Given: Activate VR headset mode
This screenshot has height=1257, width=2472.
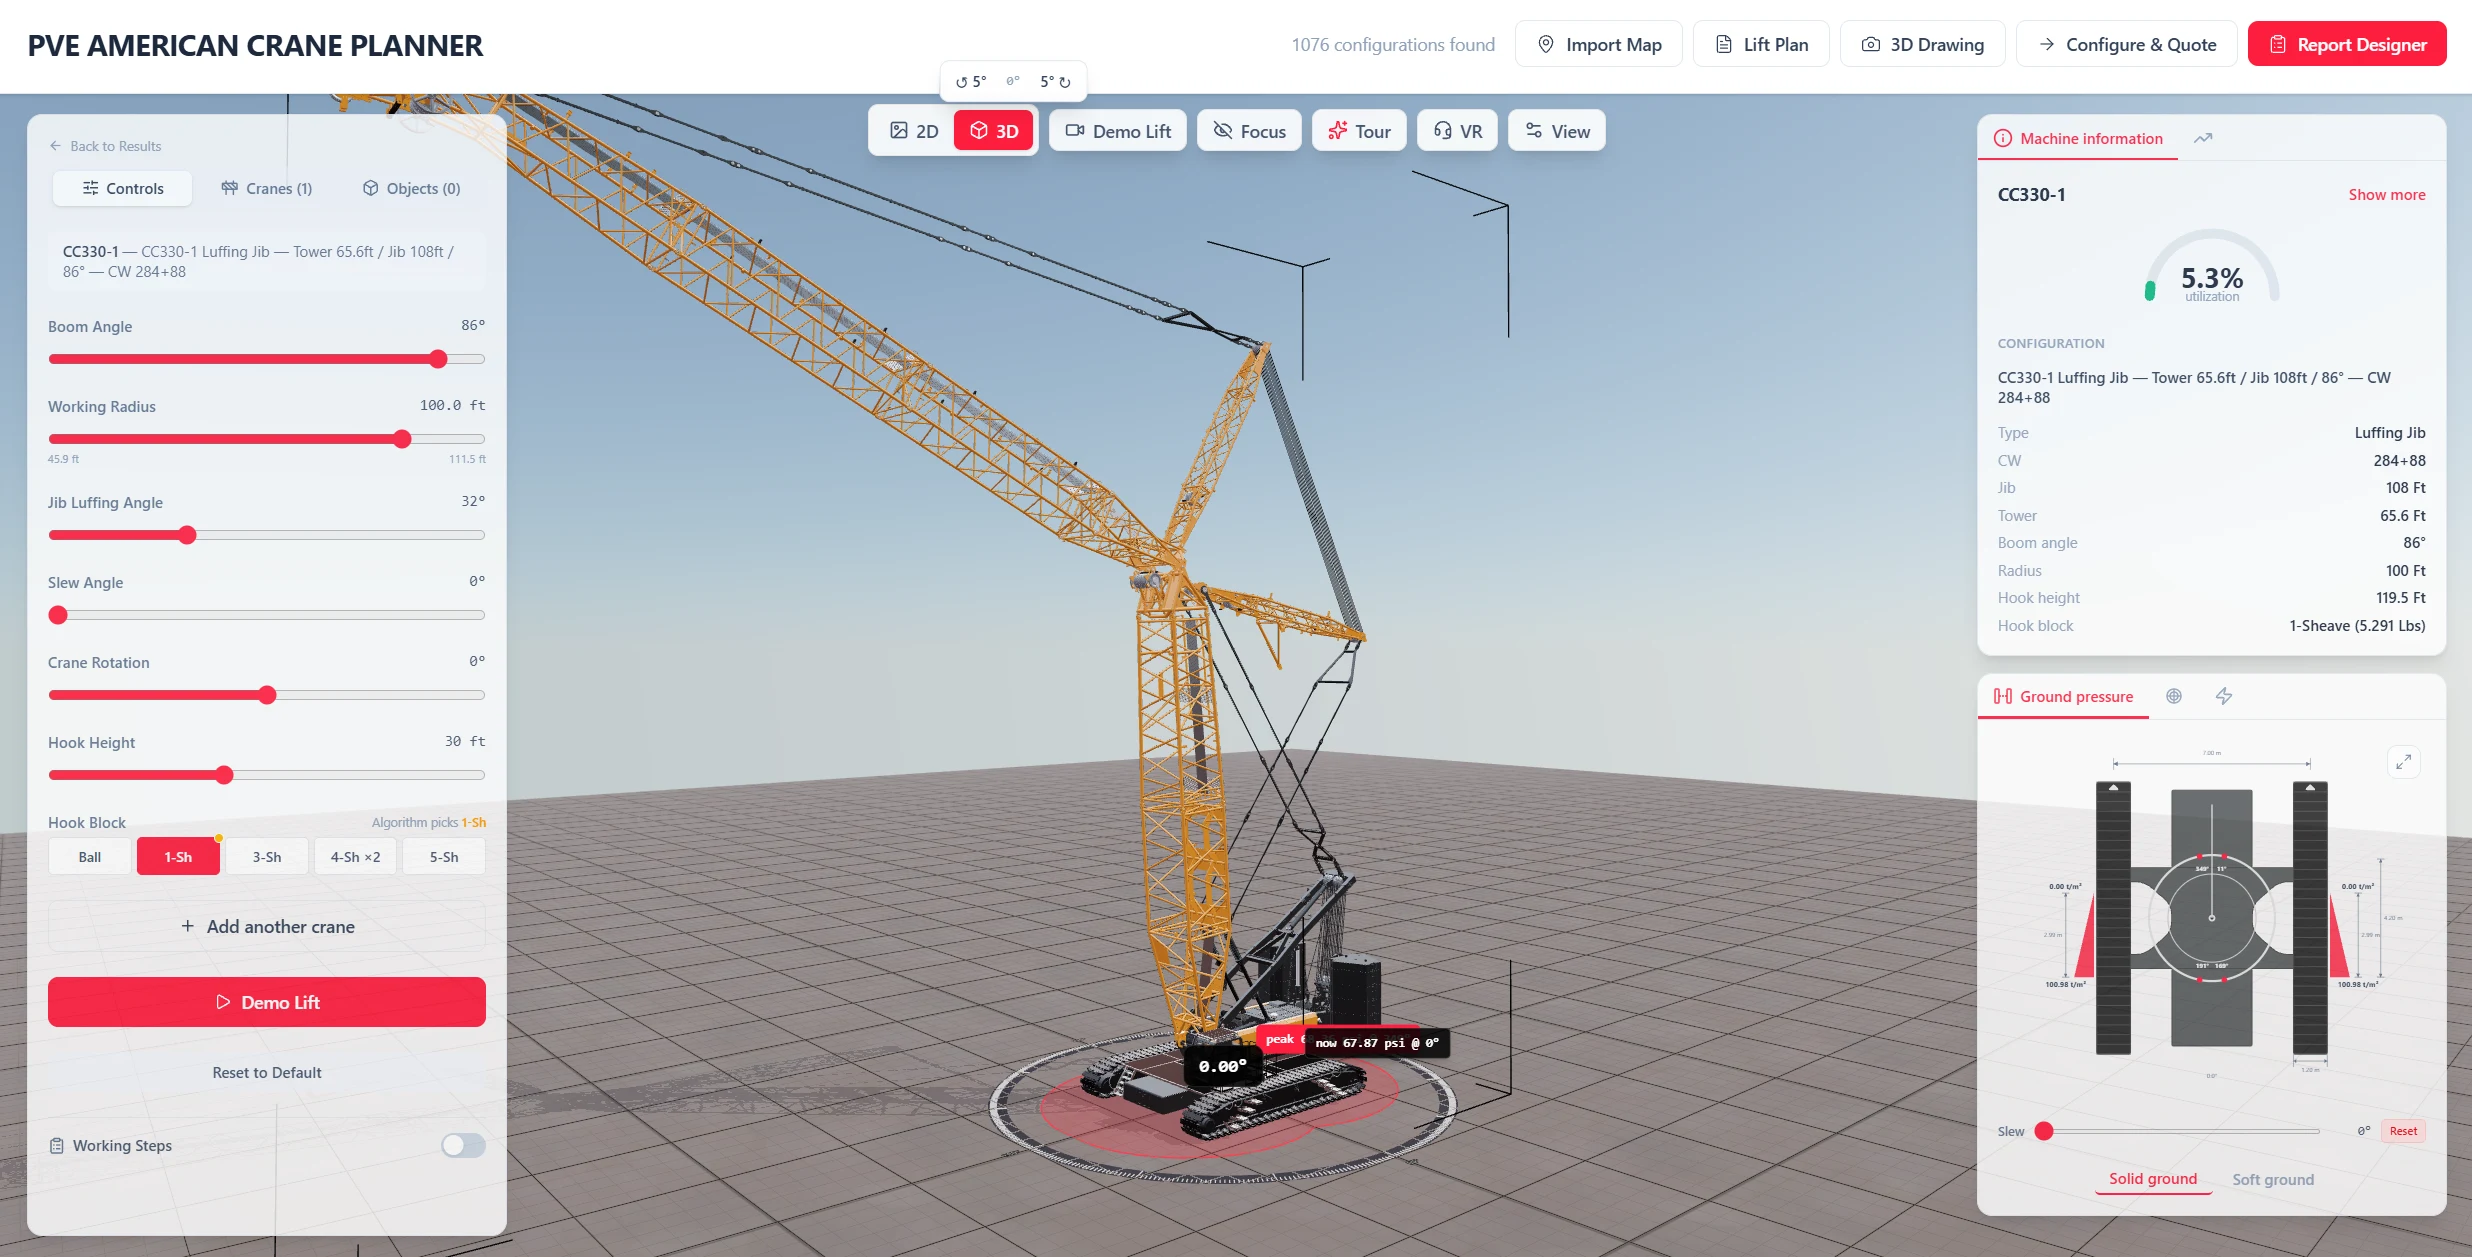Looking at the screenshot, I should coord(1458,131).
